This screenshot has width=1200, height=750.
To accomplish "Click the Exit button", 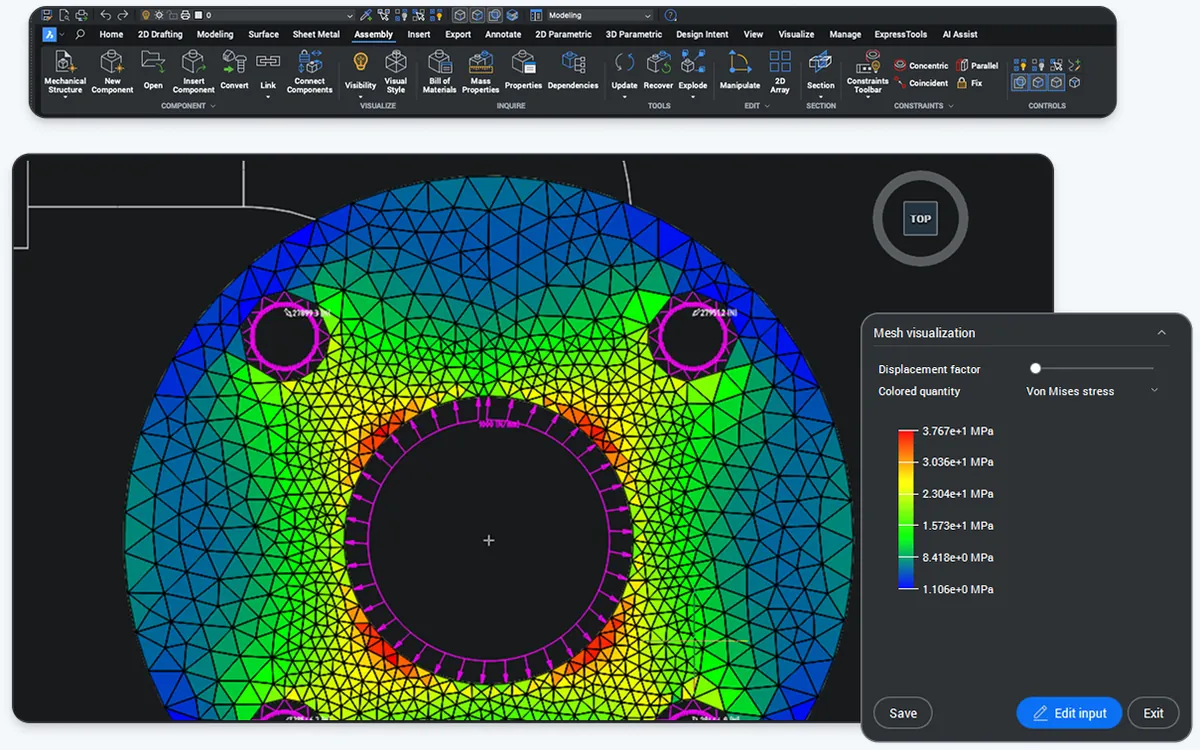I will (1153, 713).
